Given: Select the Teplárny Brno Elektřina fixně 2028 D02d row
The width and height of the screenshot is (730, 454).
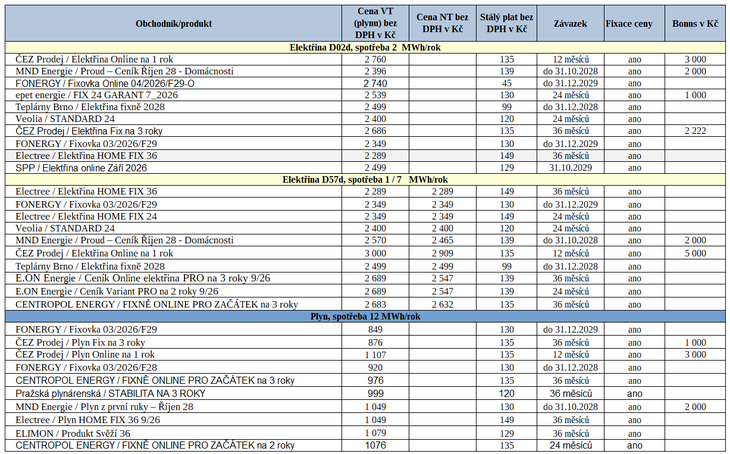Looking at the screenshot, I should tap(365, 107).
